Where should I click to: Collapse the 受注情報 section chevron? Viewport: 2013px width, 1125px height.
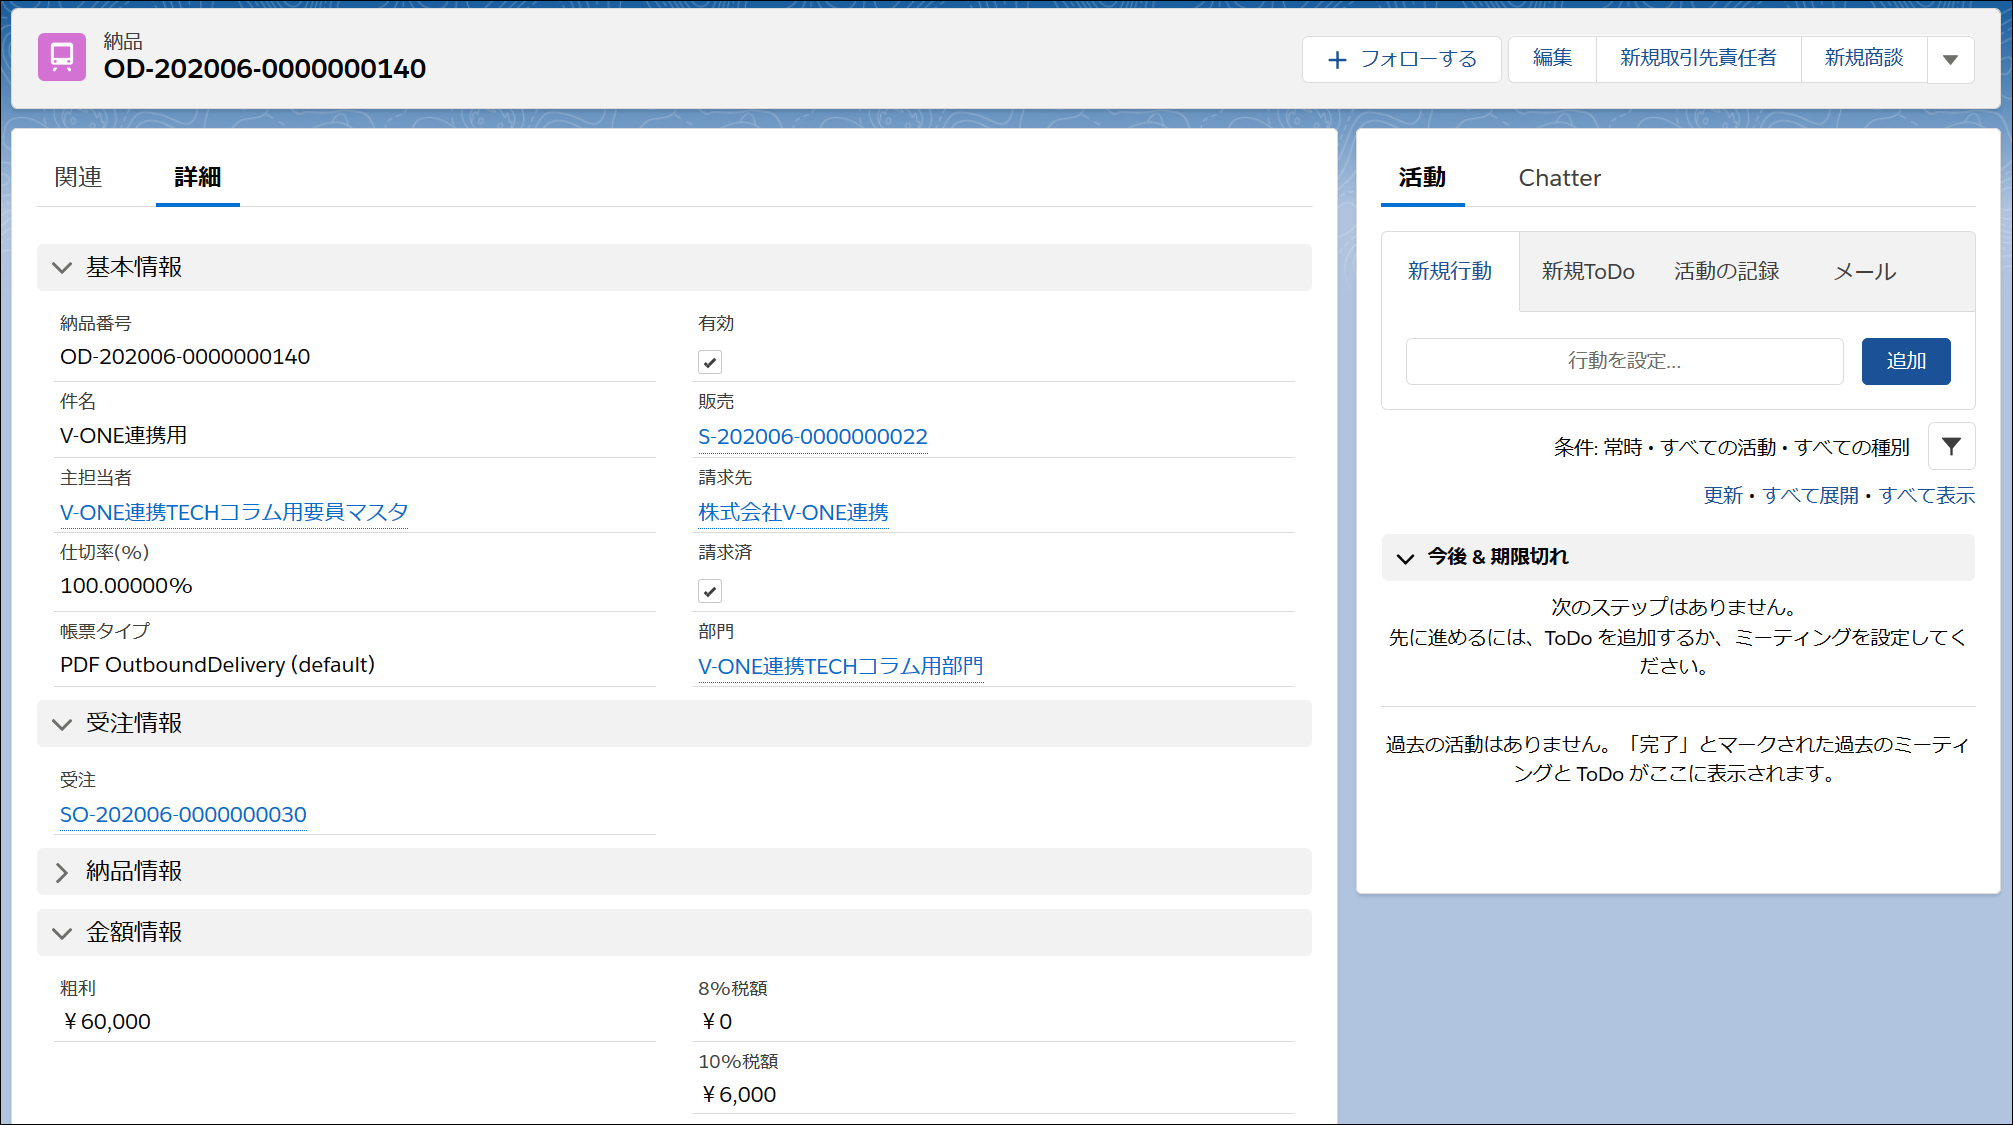click(x=62, y=724)
